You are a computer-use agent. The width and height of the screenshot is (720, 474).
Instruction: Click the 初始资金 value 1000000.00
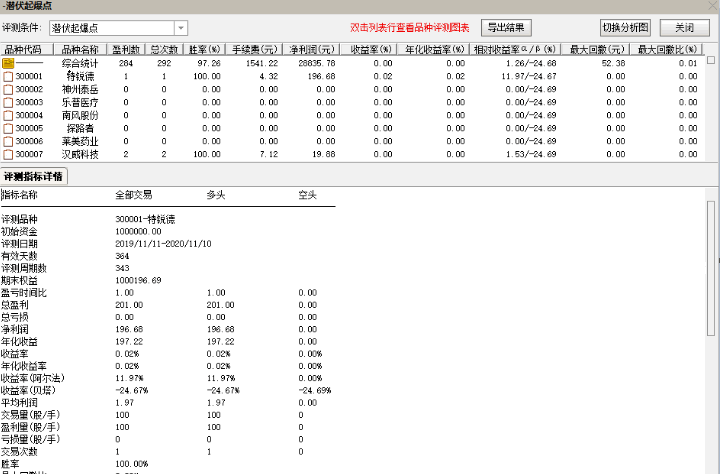[138, 231]
